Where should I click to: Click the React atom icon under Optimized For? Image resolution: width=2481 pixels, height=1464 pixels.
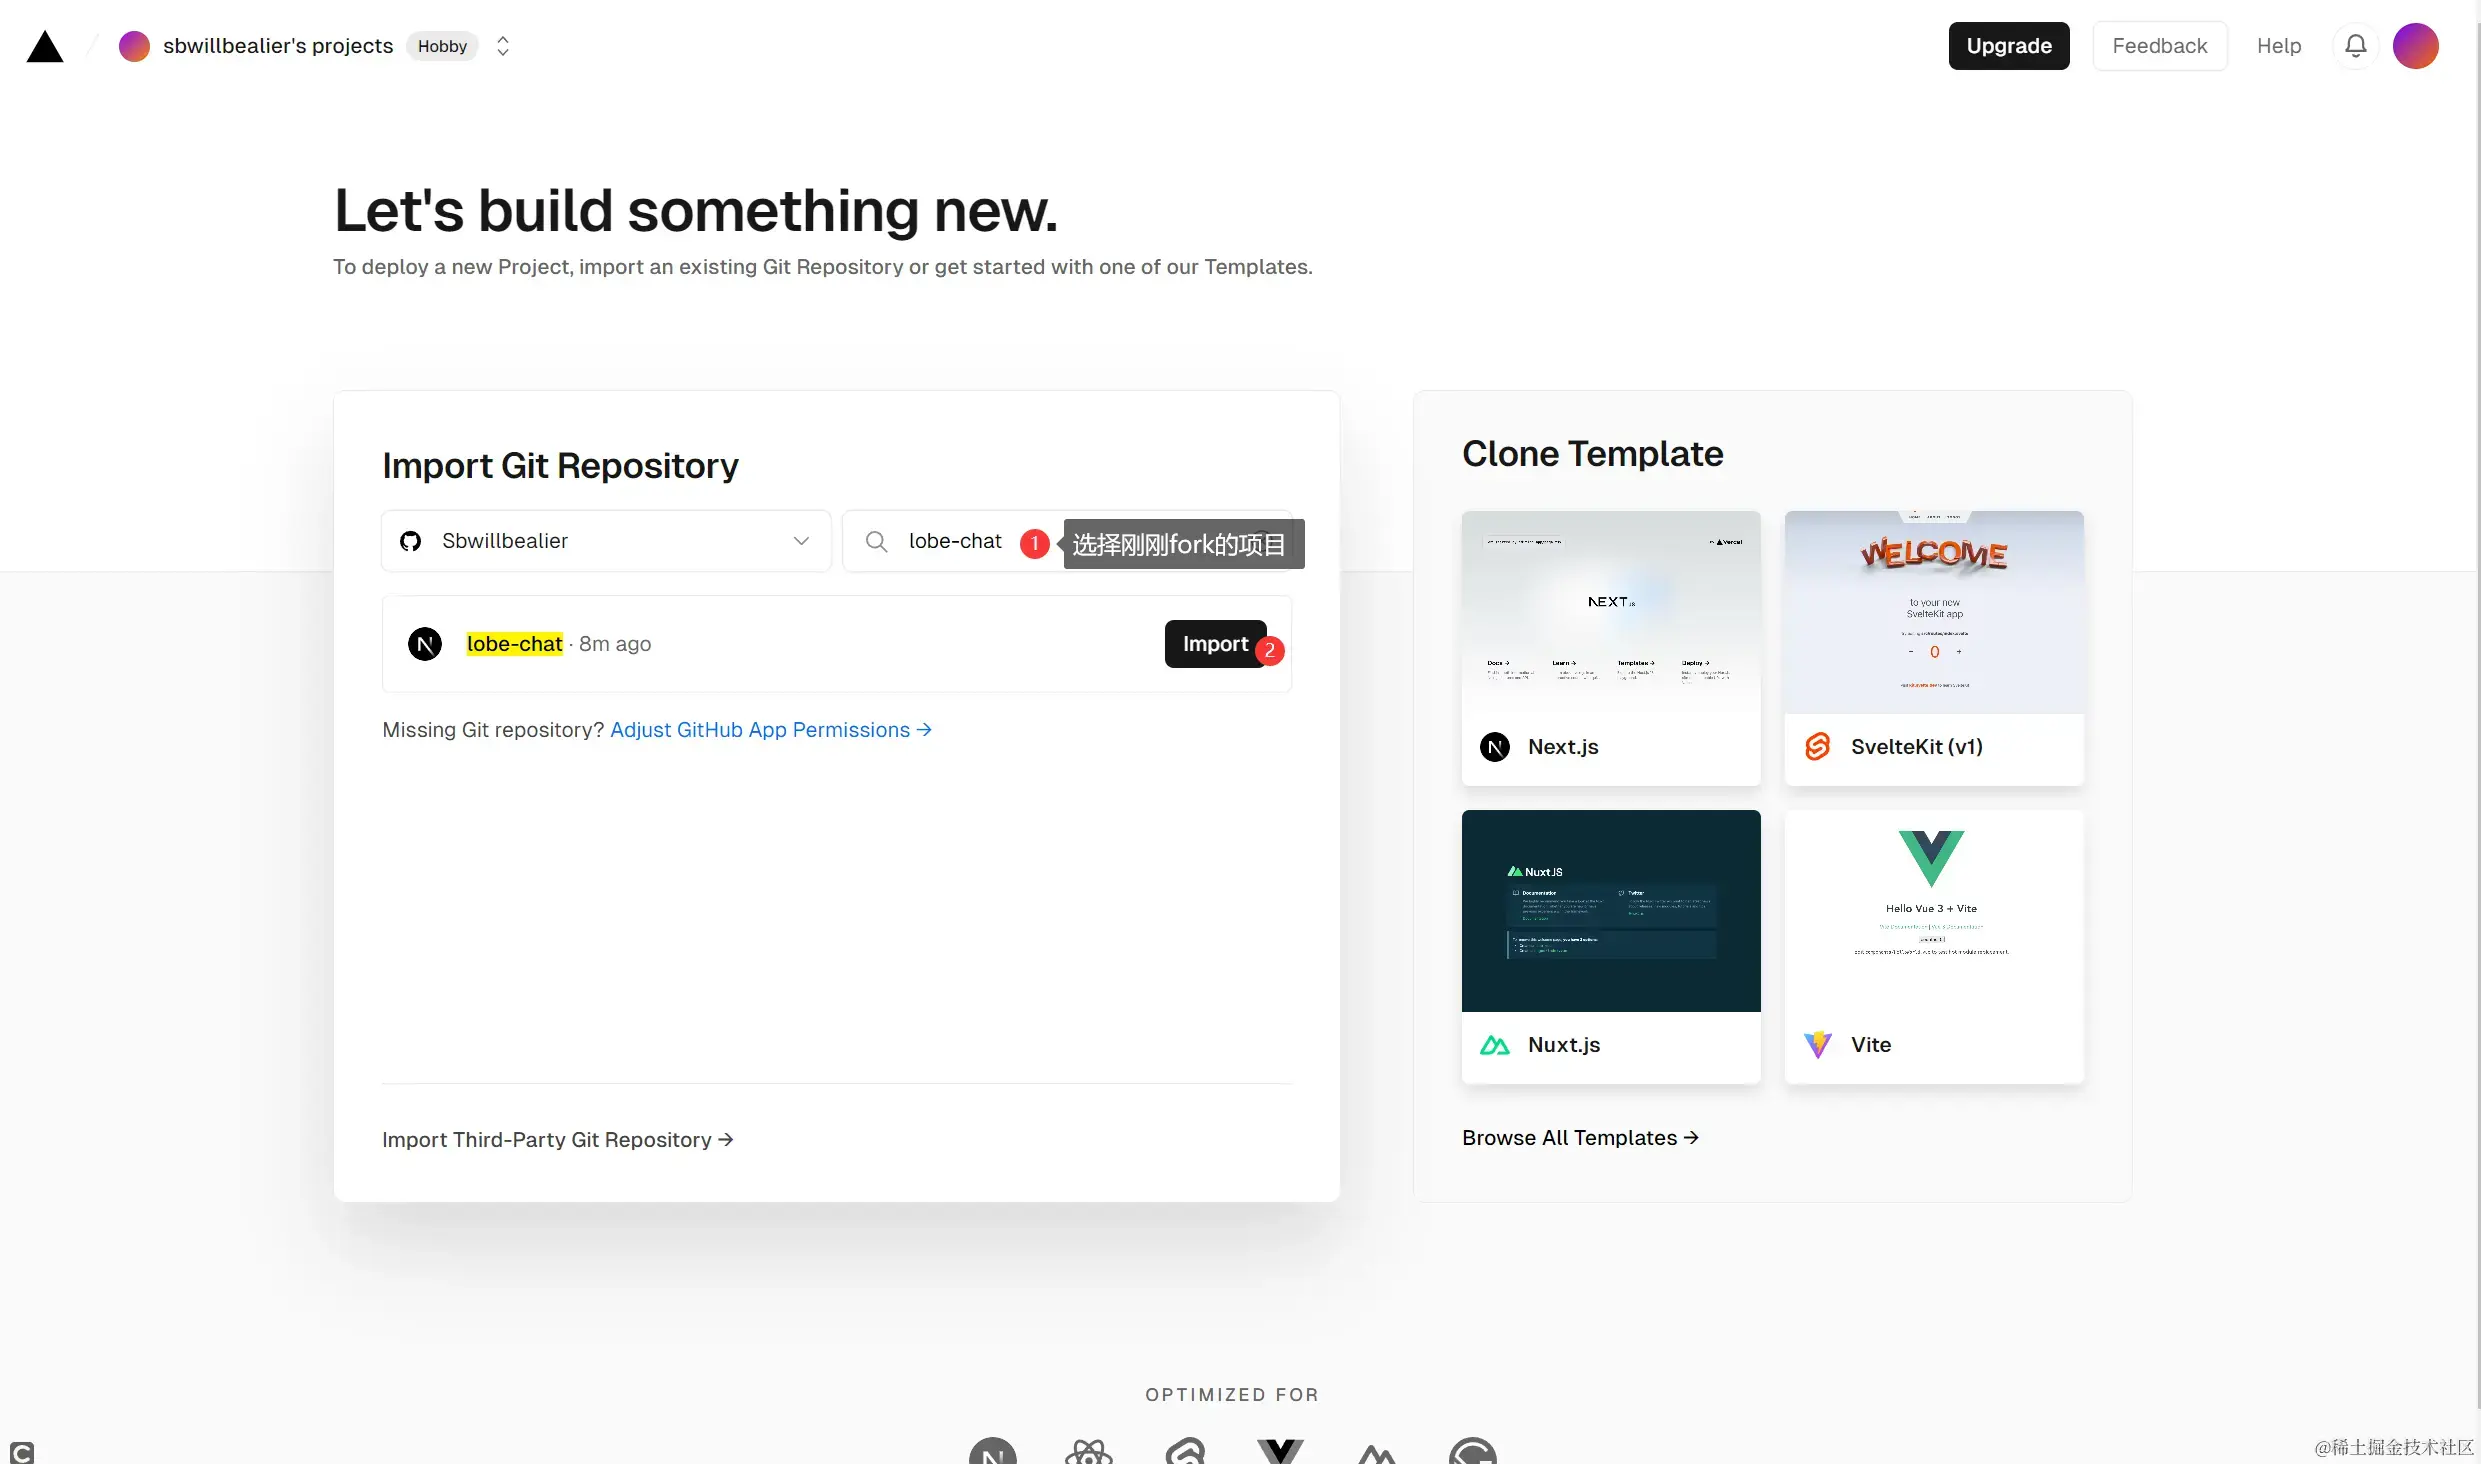pos(1089,1451)
